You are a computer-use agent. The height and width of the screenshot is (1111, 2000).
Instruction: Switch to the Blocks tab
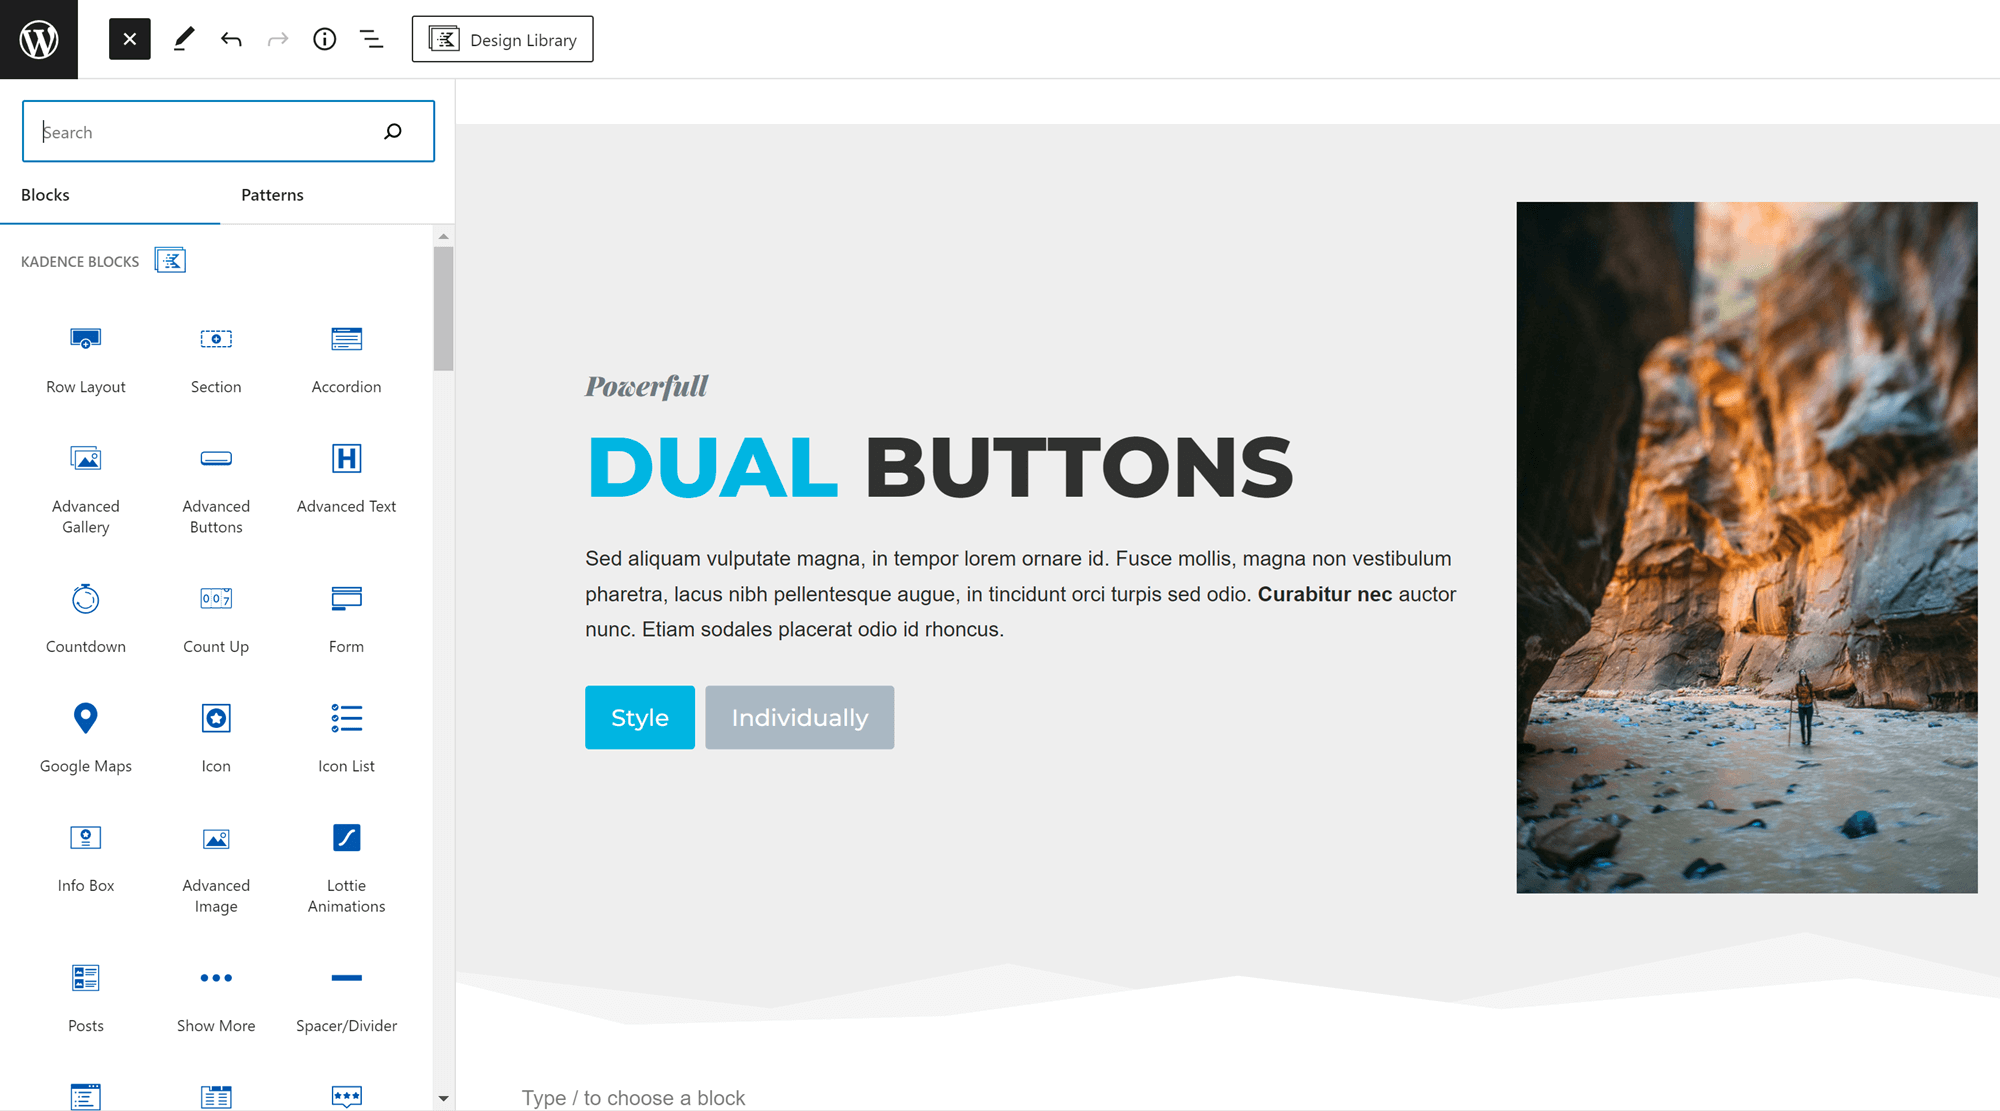[x=44, y=194]
